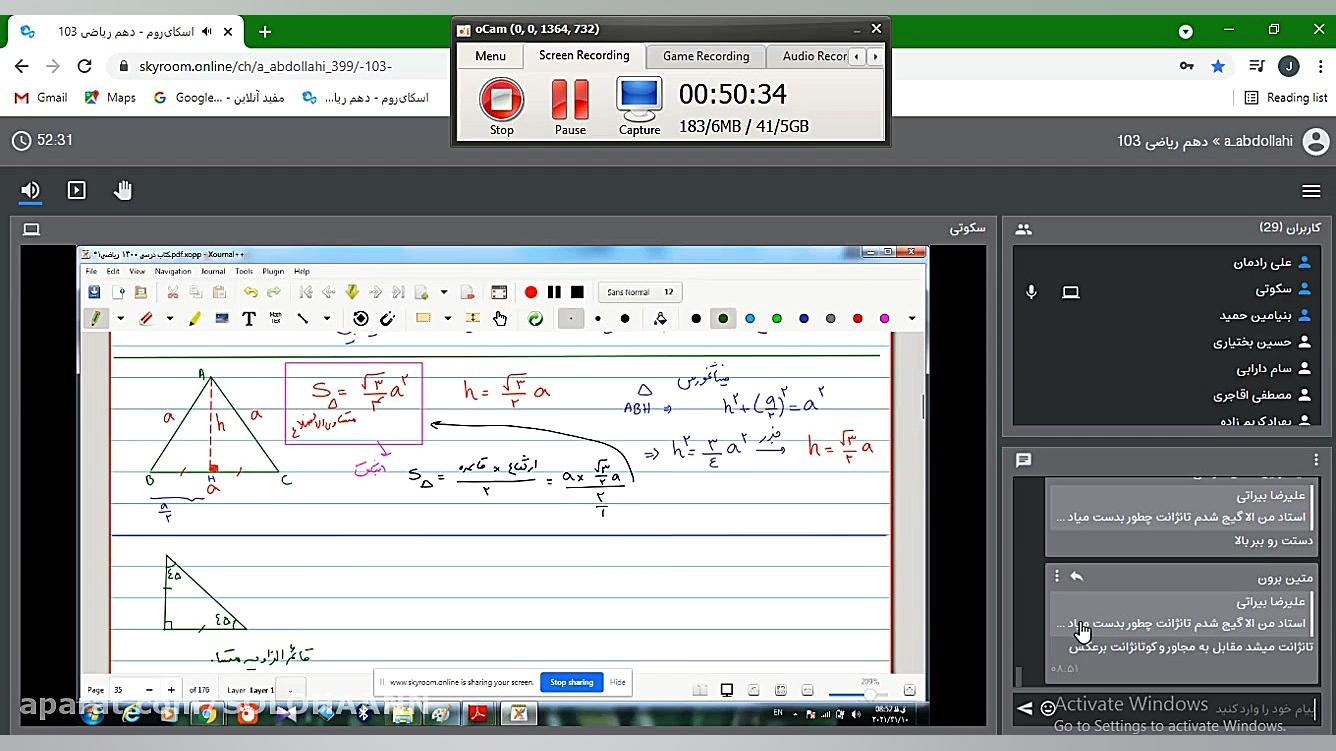Expand insert page dropdown arrow
The width and height of the screenshot is (1336, 751).
click(x=443, y=292)
